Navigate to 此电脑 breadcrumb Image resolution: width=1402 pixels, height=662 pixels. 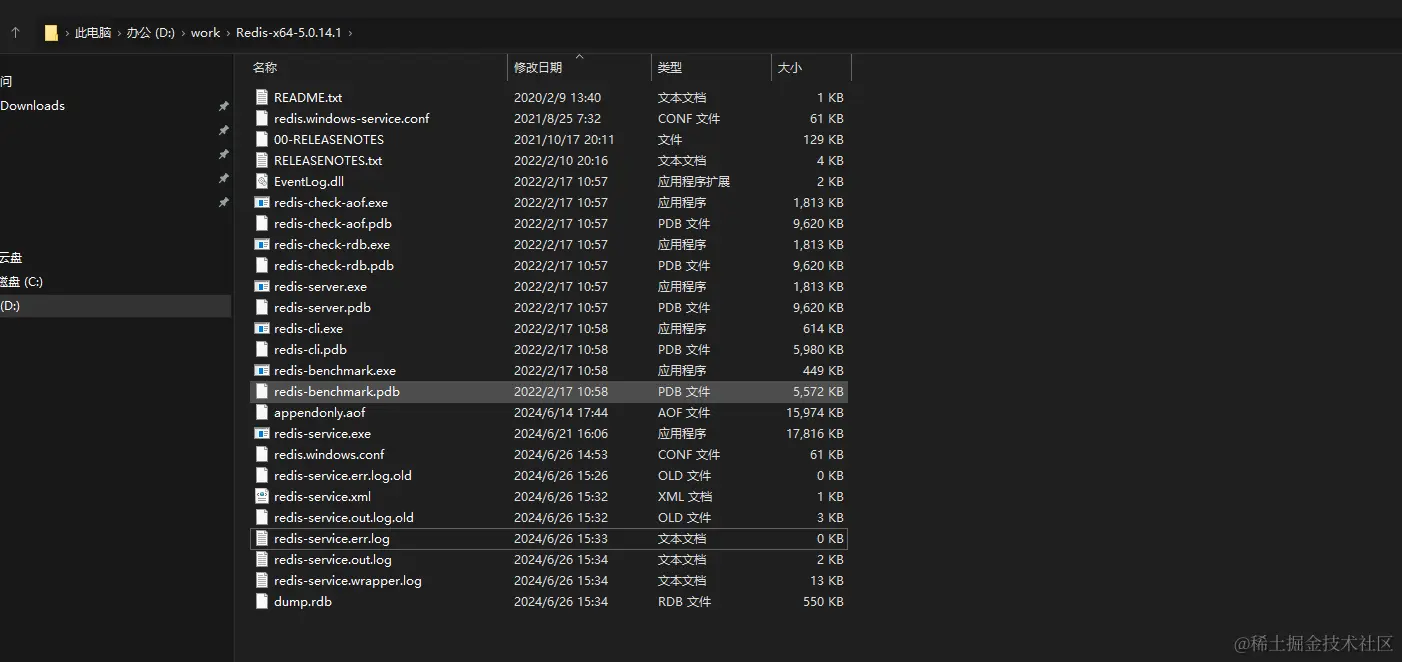coord(93,33)
